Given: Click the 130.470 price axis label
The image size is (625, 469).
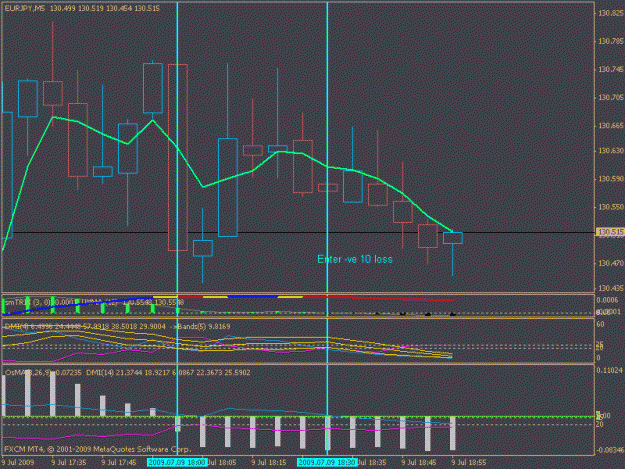Looking at the screenshot, I should 611,263.
